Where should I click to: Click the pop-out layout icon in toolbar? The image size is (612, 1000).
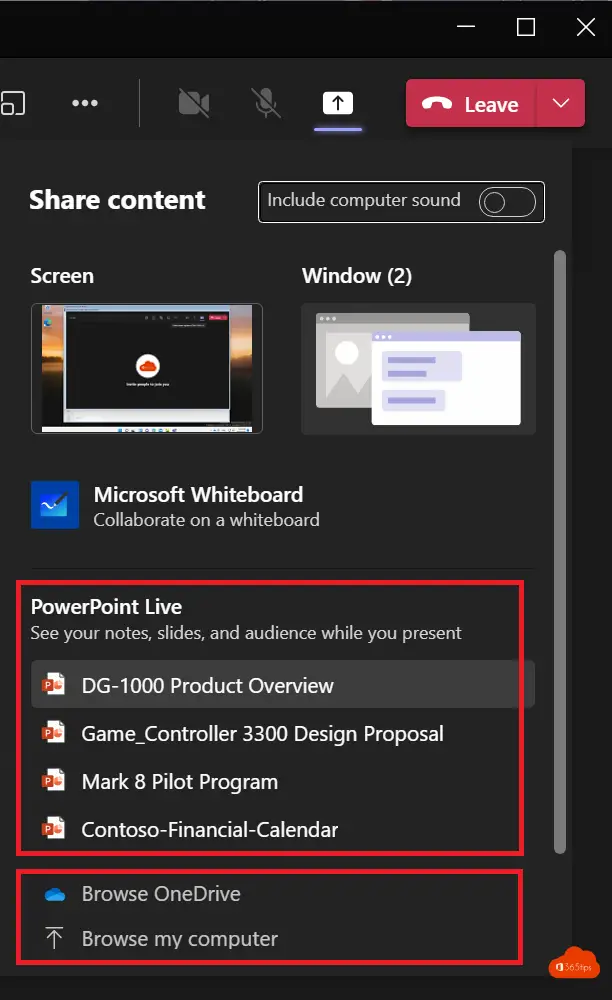tap(13, 103)
